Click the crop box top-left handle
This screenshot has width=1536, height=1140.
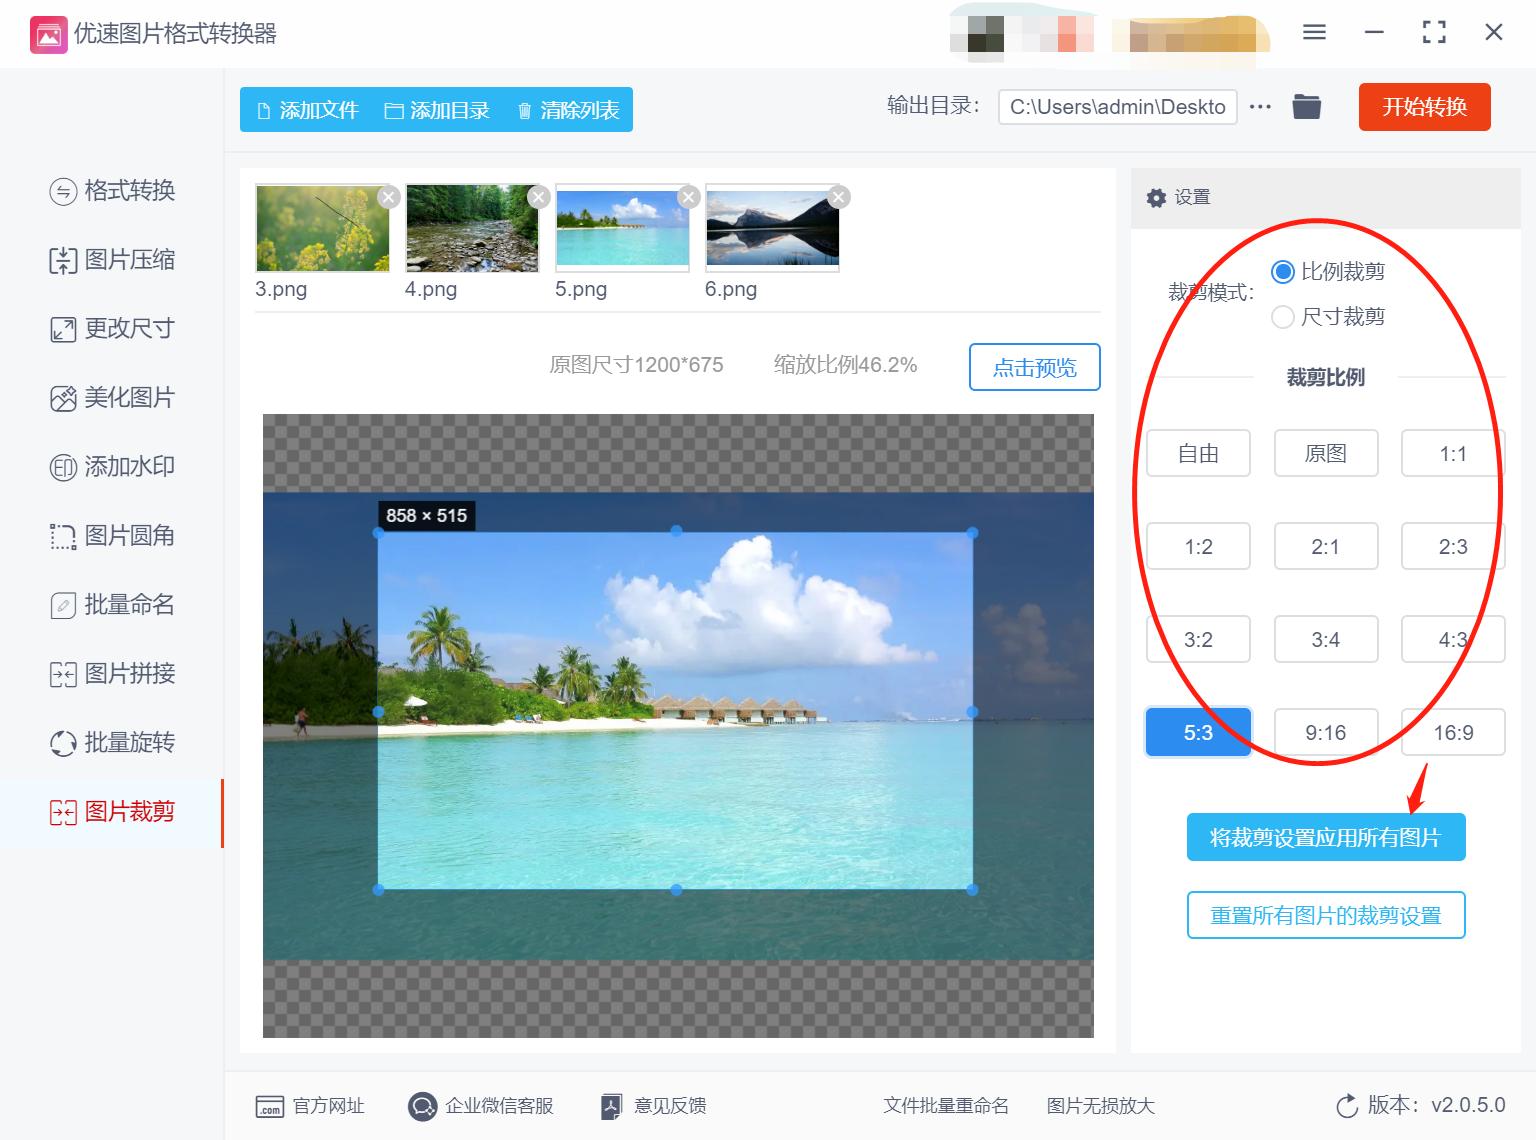pos(378,533)
